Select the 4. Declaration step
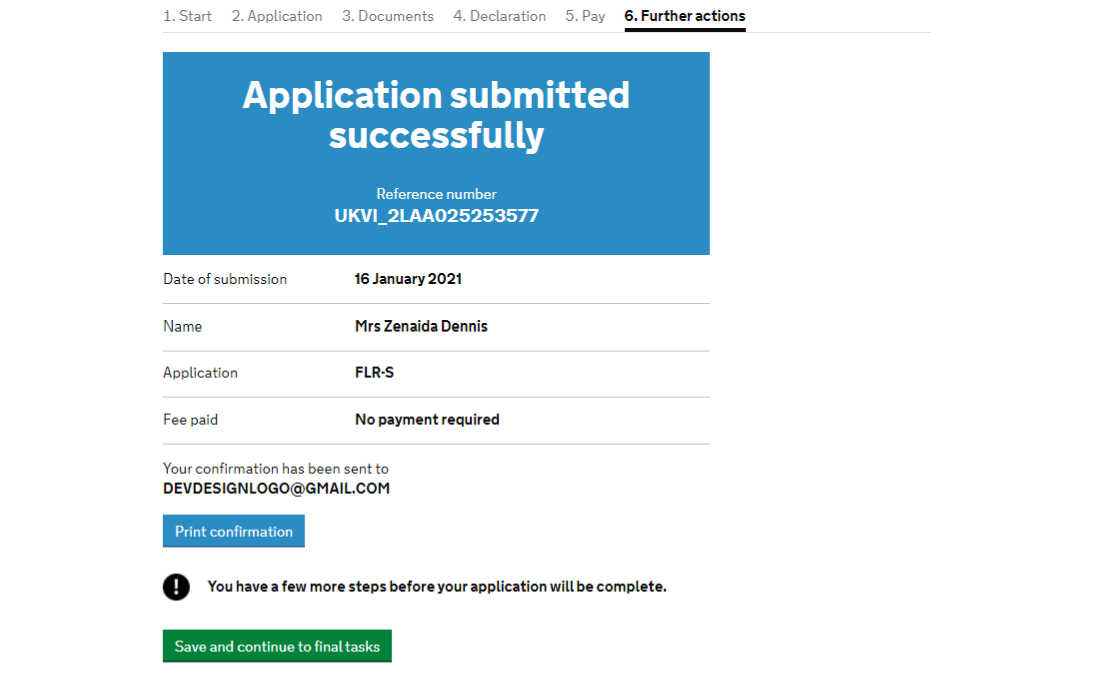The width and height of the screenshot is (1093, 680). click(x=499, y=16)
